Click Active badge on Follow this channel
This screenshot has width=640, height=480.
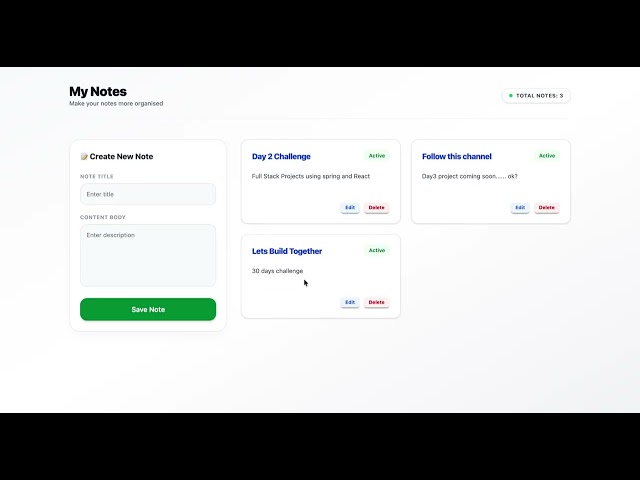coord(547,156)
